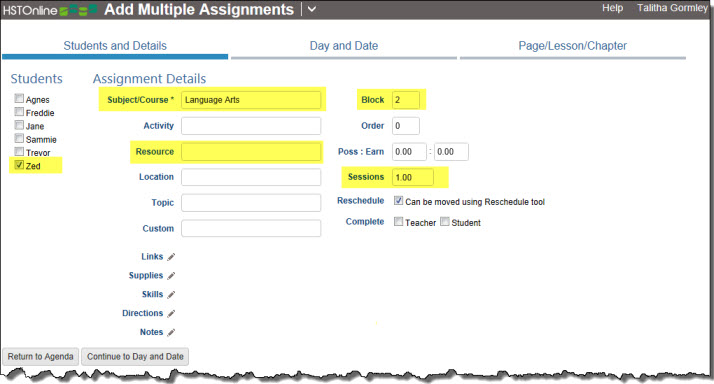Check the Agnes student checkbox
The image size is (714, 384).
[x=19, y=98]
